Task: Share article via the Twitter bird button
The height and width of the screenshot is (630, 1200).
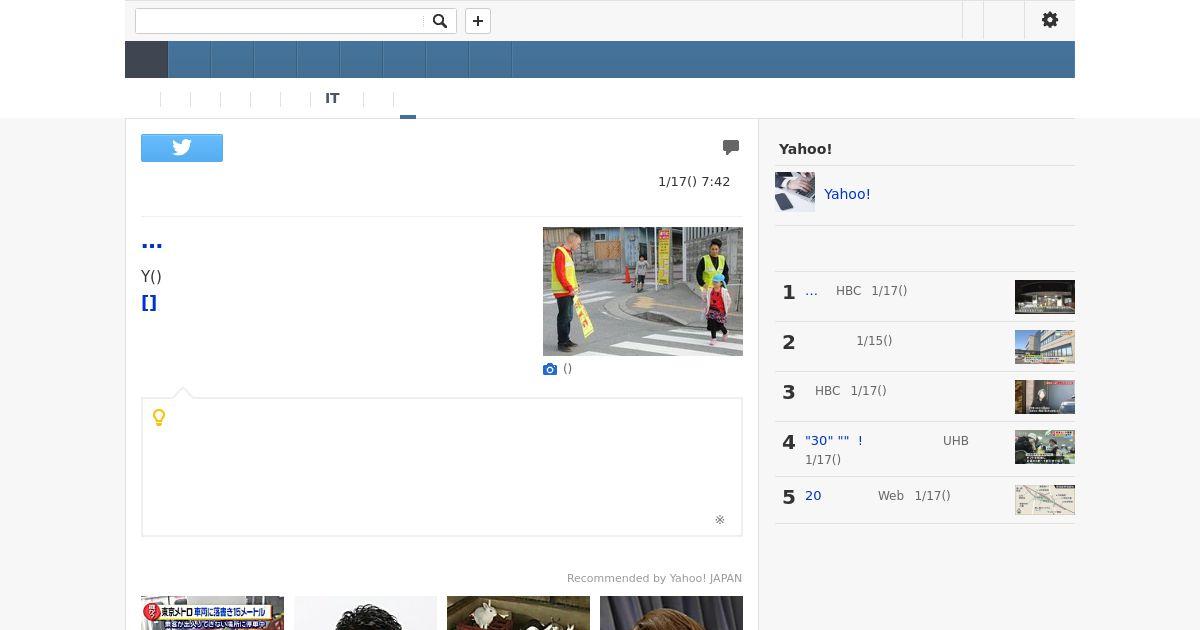Action: [182, 148]
